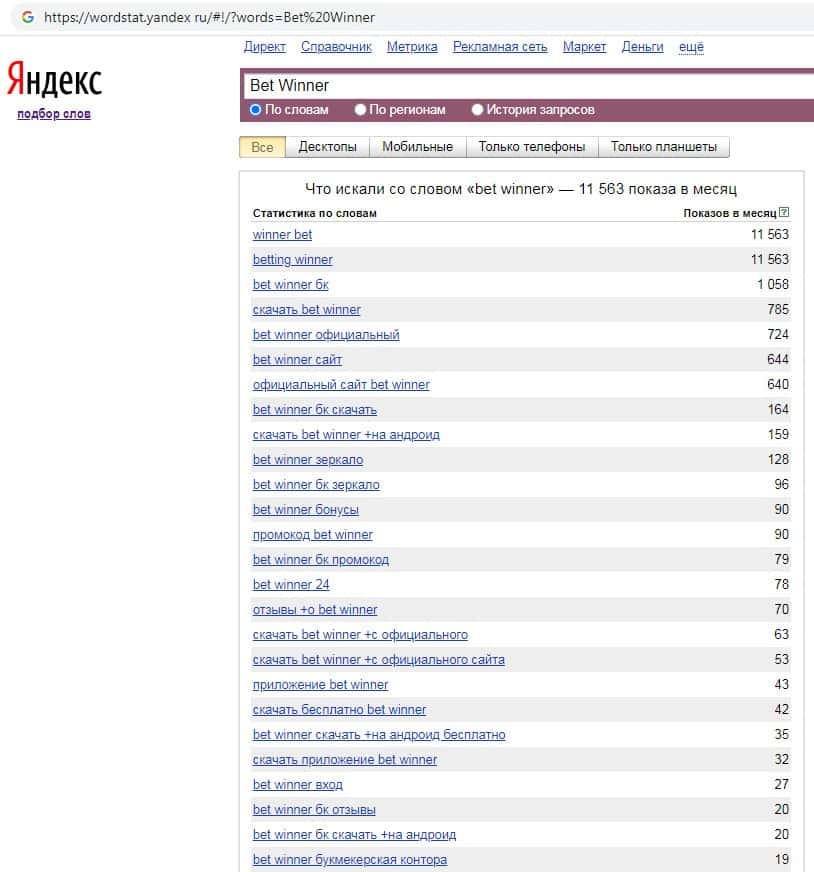
Task: Expand the ещё menu in top navigation
Action: point(691,47)
